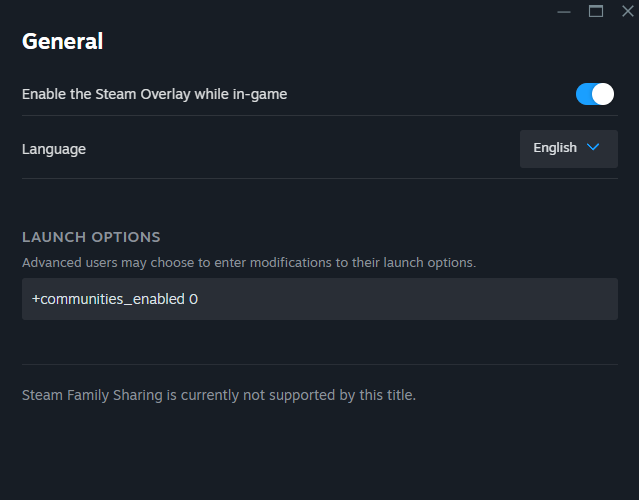The width and height of the screenshot is (639, 500).
Task: Focus the launch options text field
Action: coord(320,299)
